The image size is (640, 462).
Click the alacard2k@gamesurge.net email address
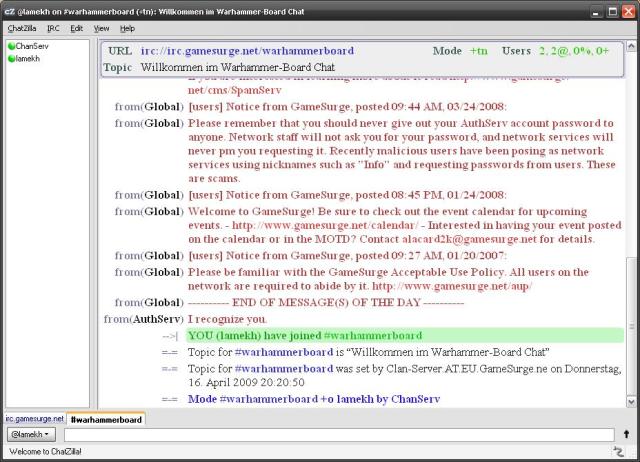click(469, 239)
